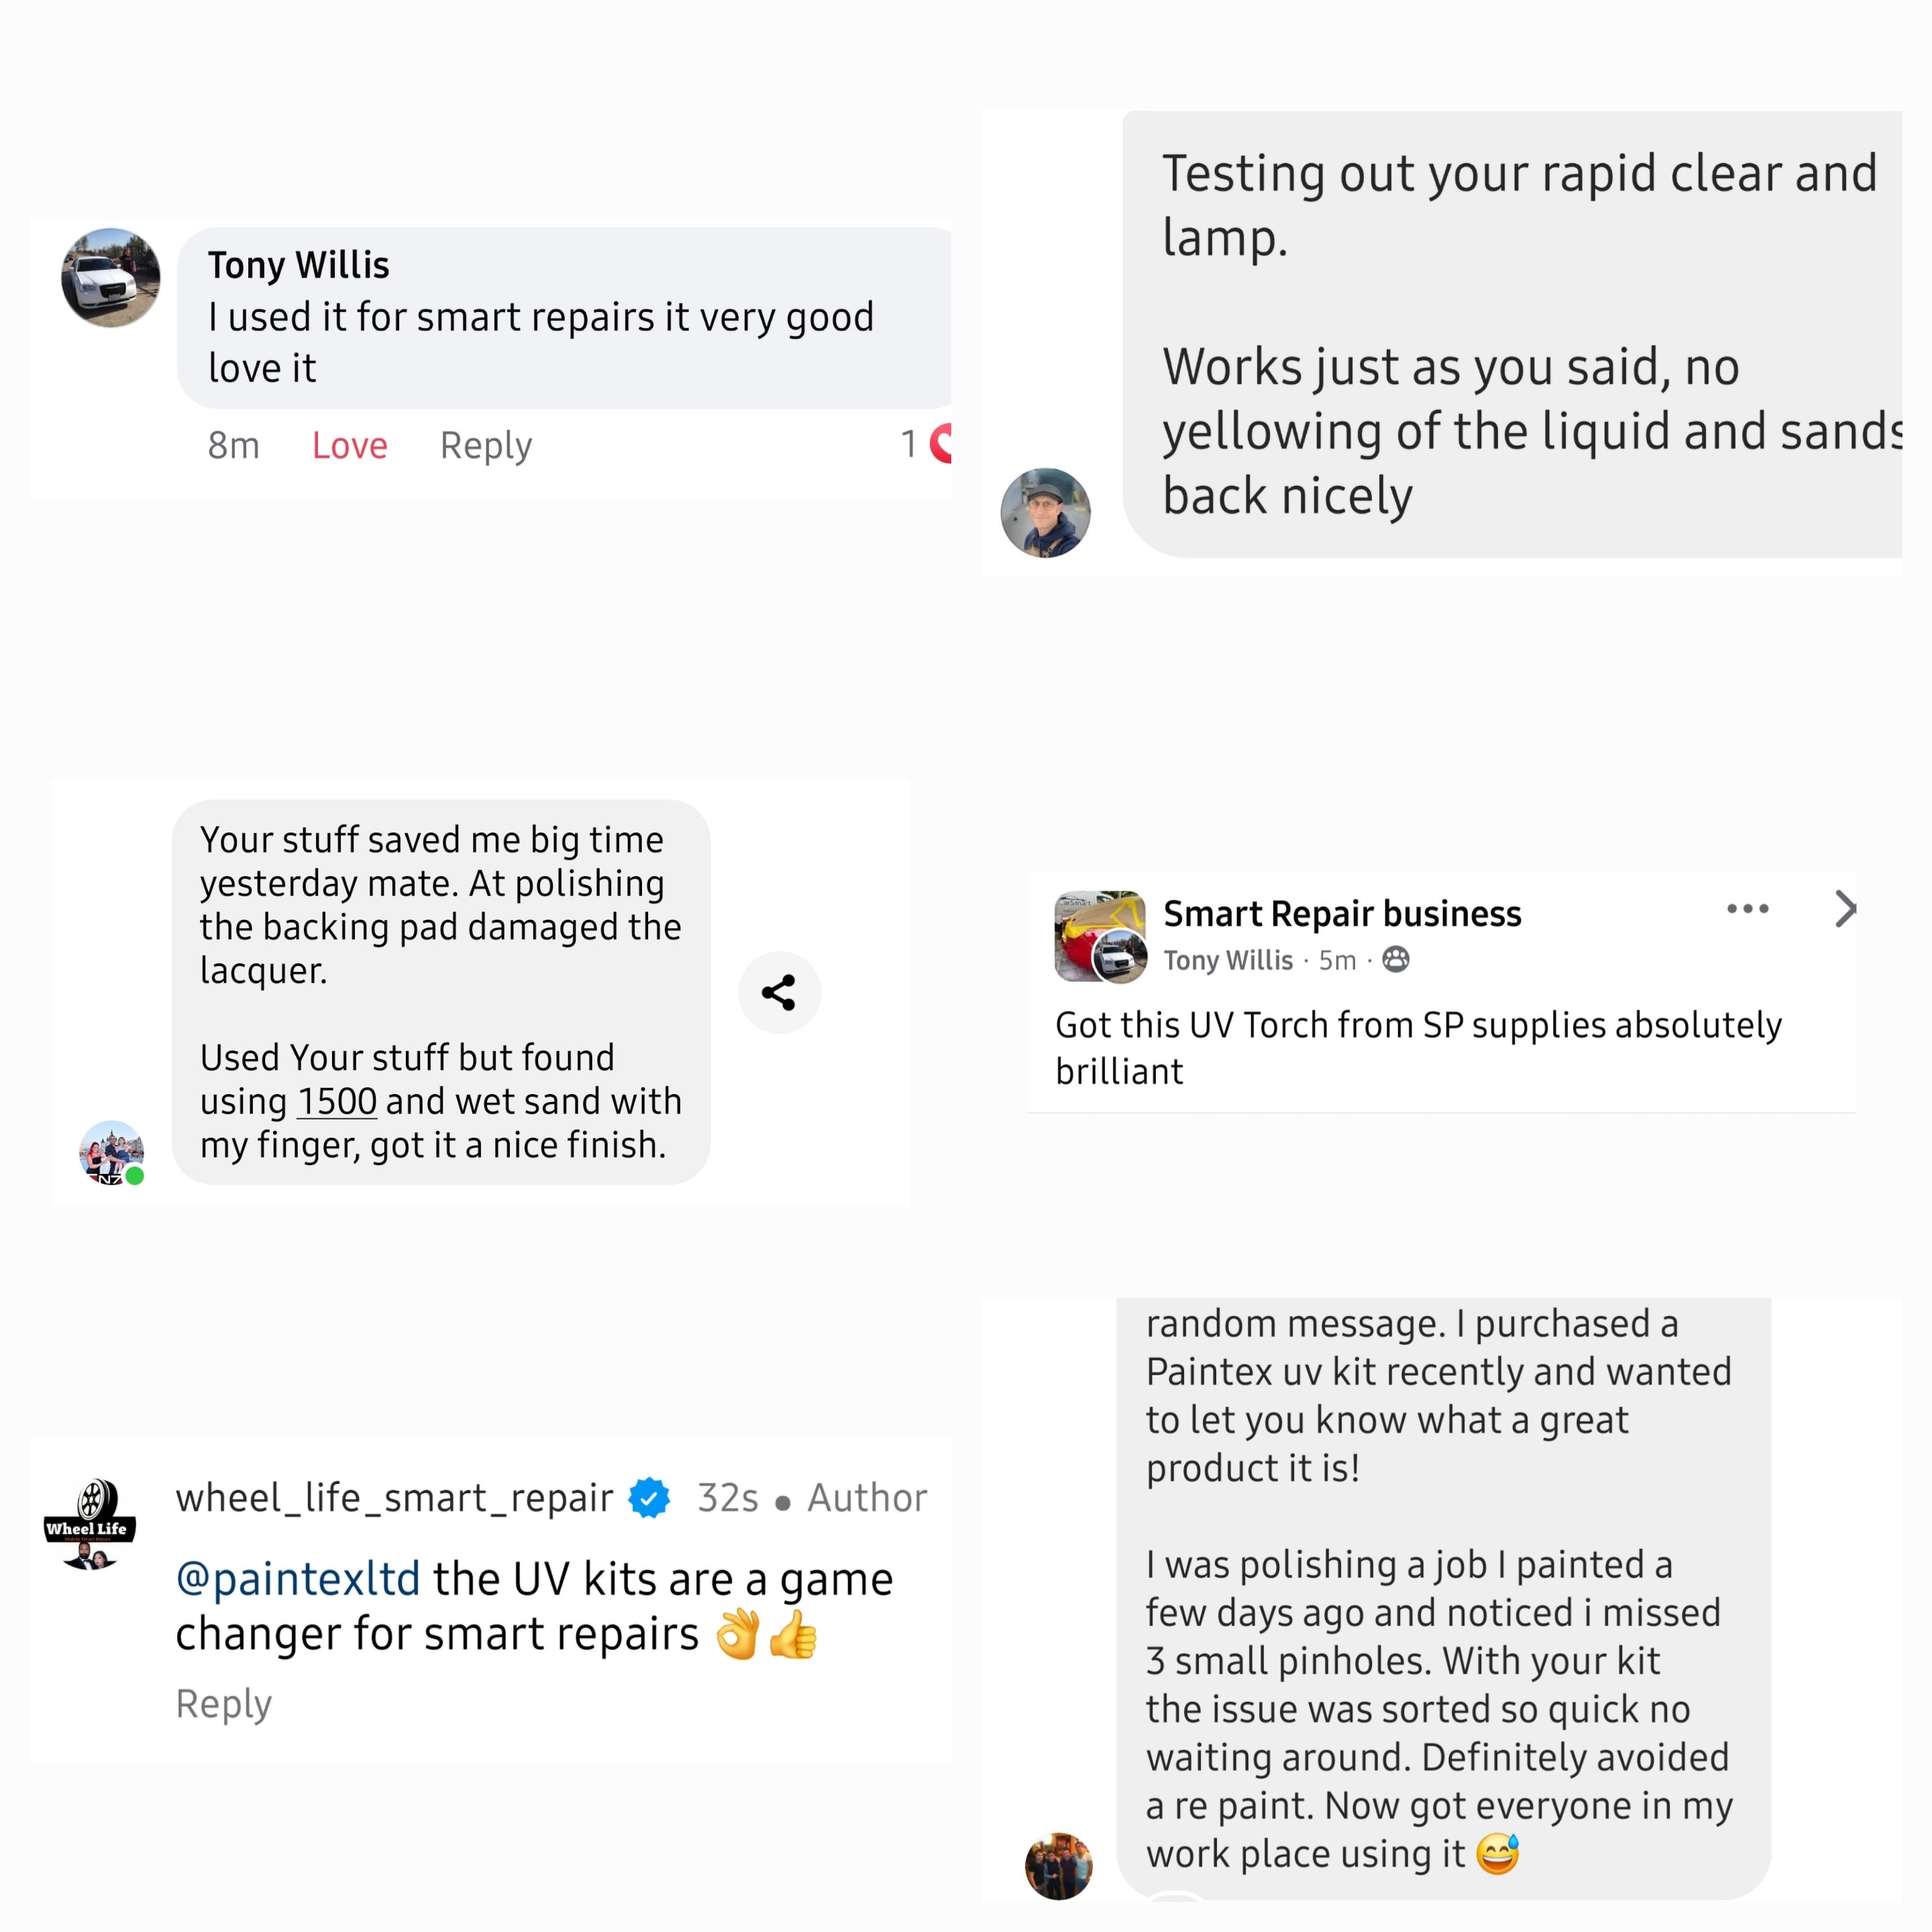
Task: Click the Wheel Life logo avatar
Action: [x=90, y=1524]
